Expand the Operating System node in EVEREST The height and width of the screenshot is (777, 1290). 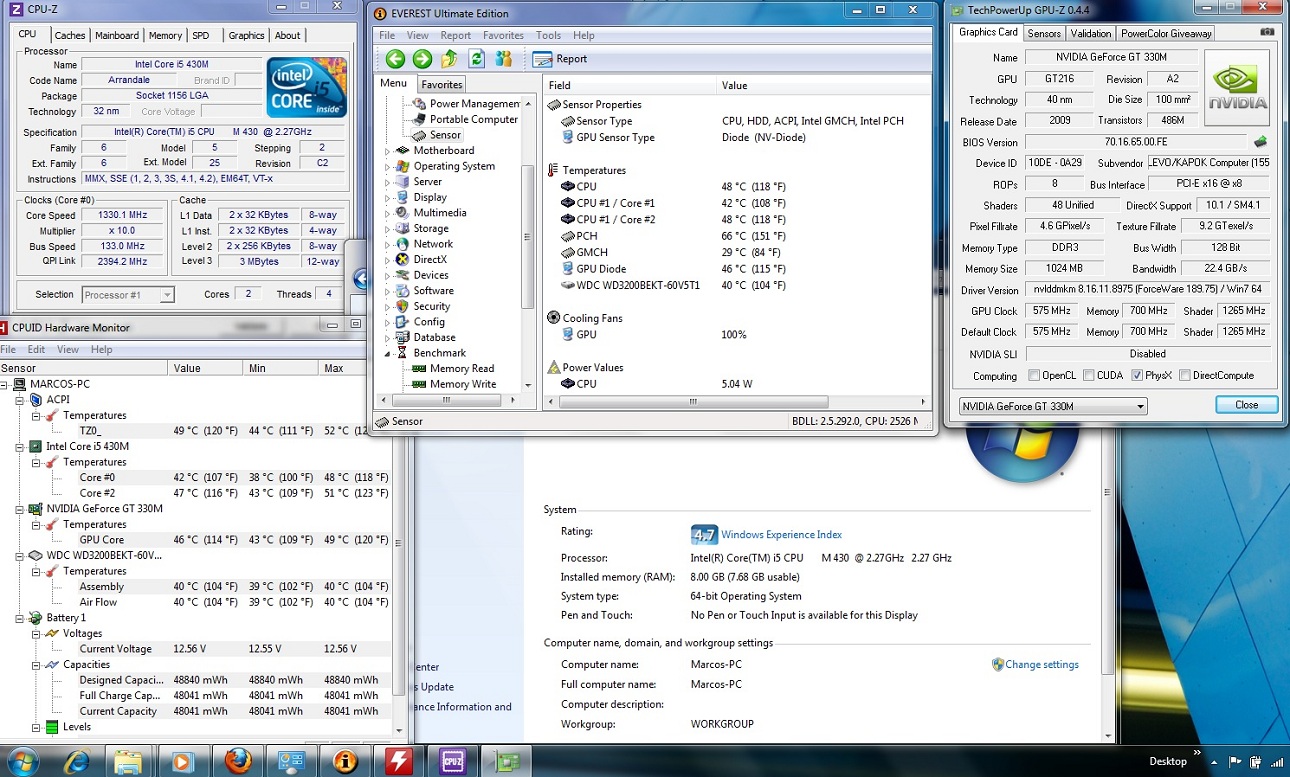point(388,167)
